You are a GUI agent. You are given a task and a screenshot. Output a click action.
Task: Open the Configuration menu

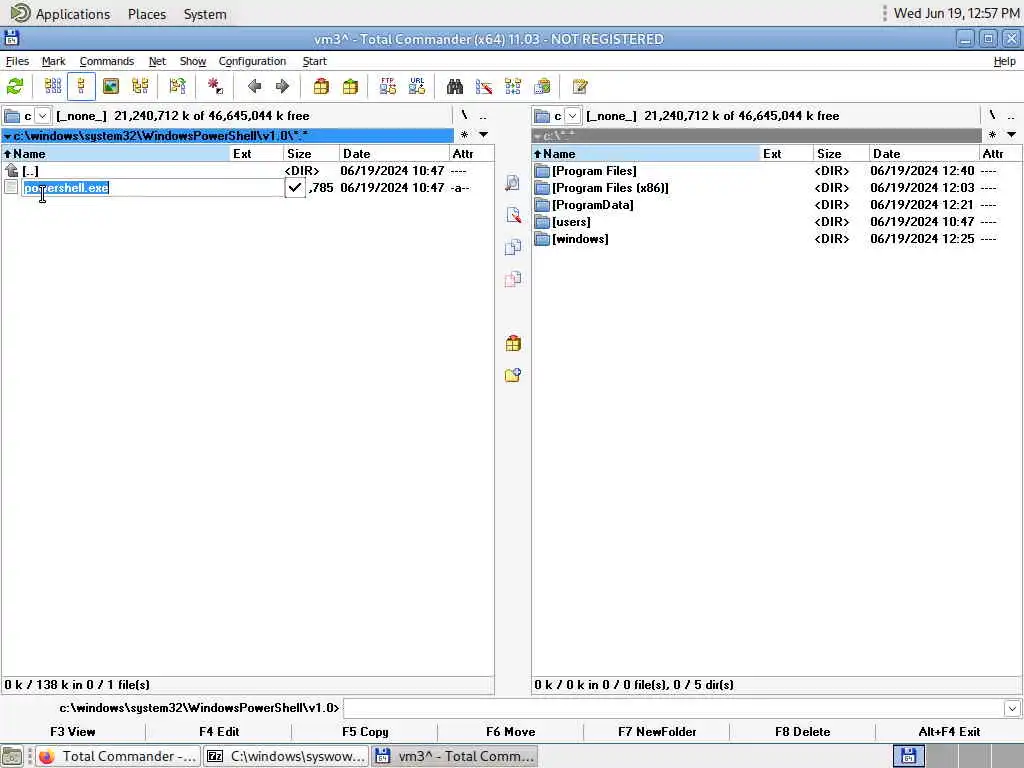coord(252,61)
